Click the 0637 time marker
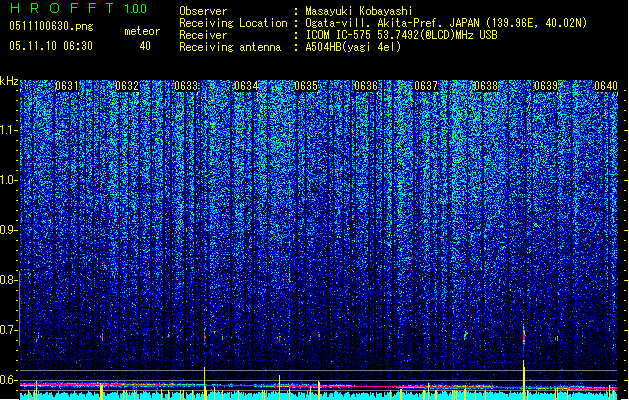The image size is (629, 400). [426, 86]
